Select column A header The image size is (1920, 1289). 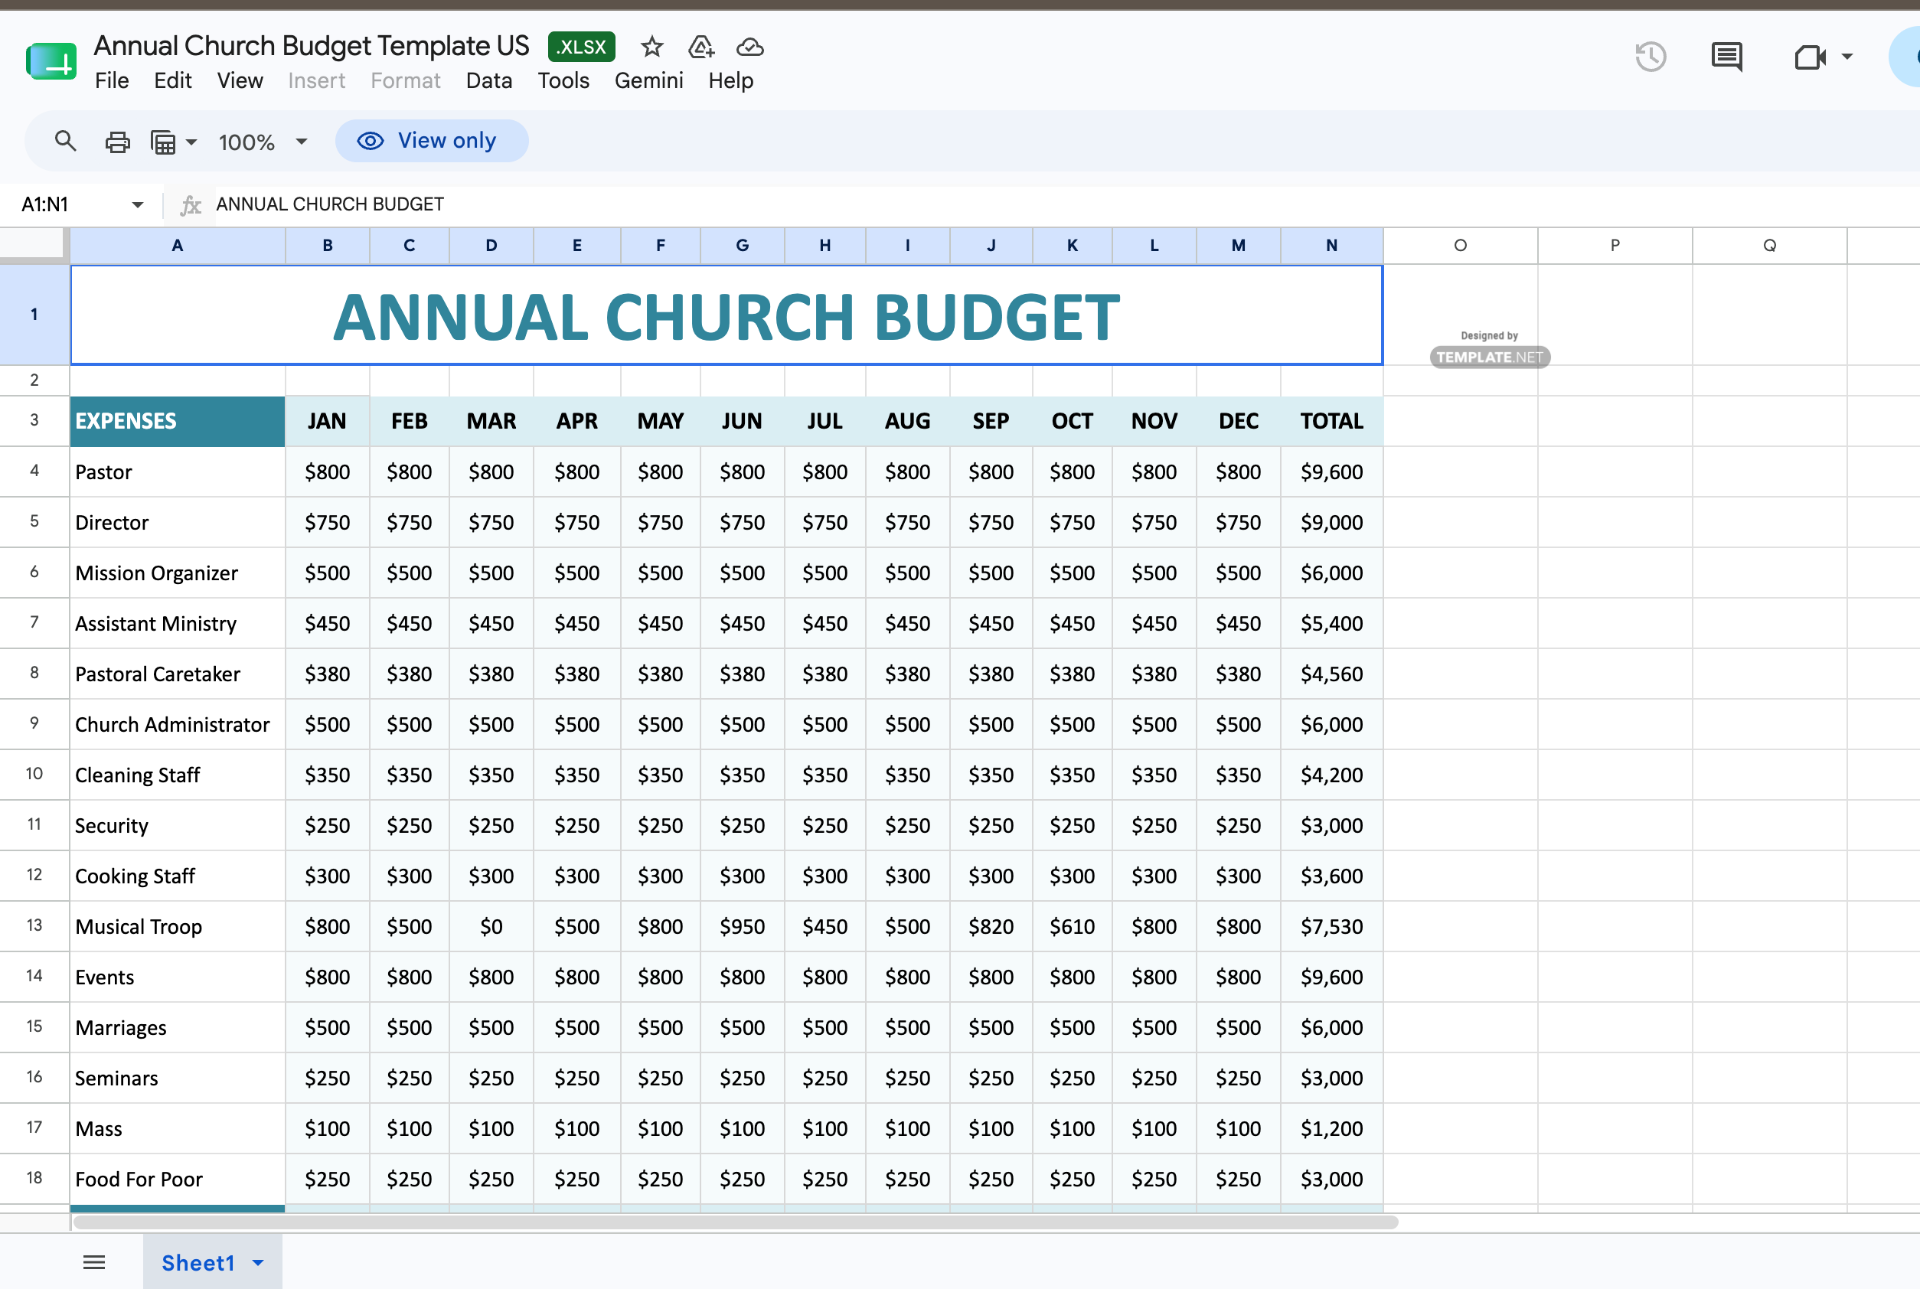177,245
